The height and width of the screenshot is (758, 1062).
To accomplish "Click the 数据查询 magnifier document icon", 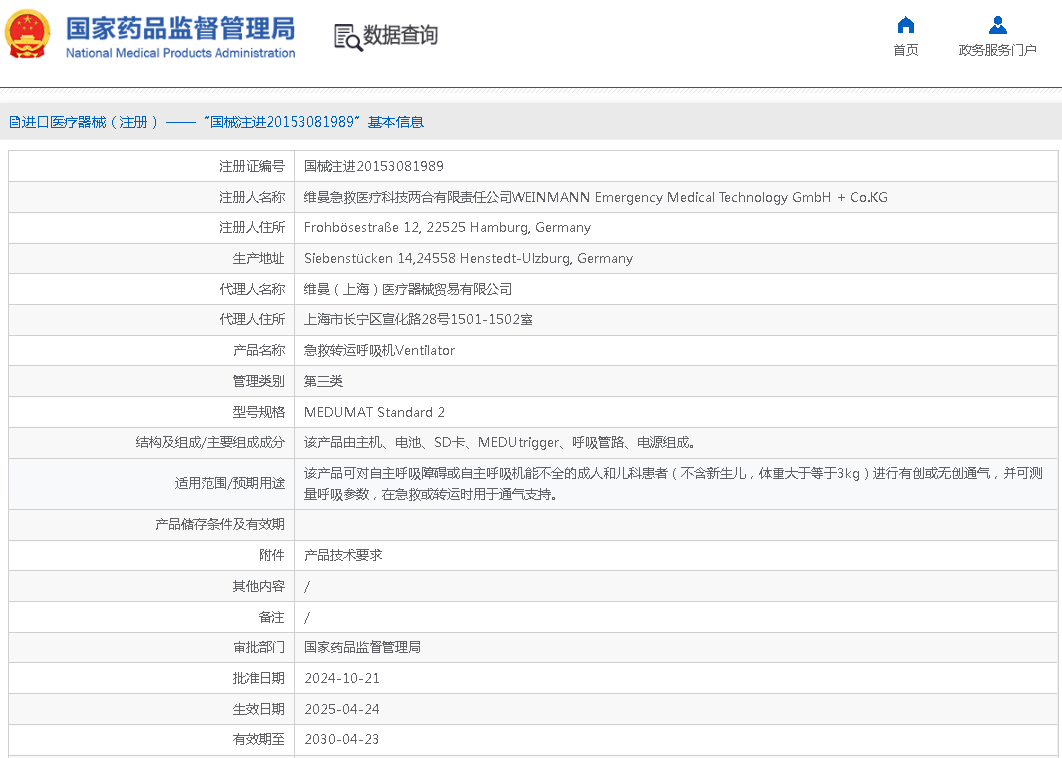I will pos(347,37).
